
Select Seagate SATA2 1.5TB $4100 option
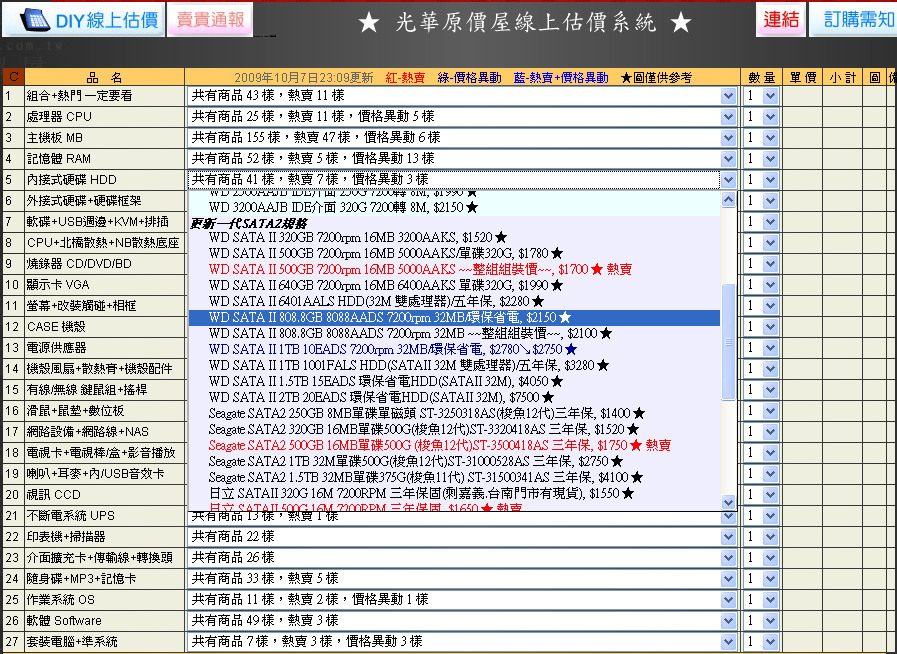tap(454, 477)
